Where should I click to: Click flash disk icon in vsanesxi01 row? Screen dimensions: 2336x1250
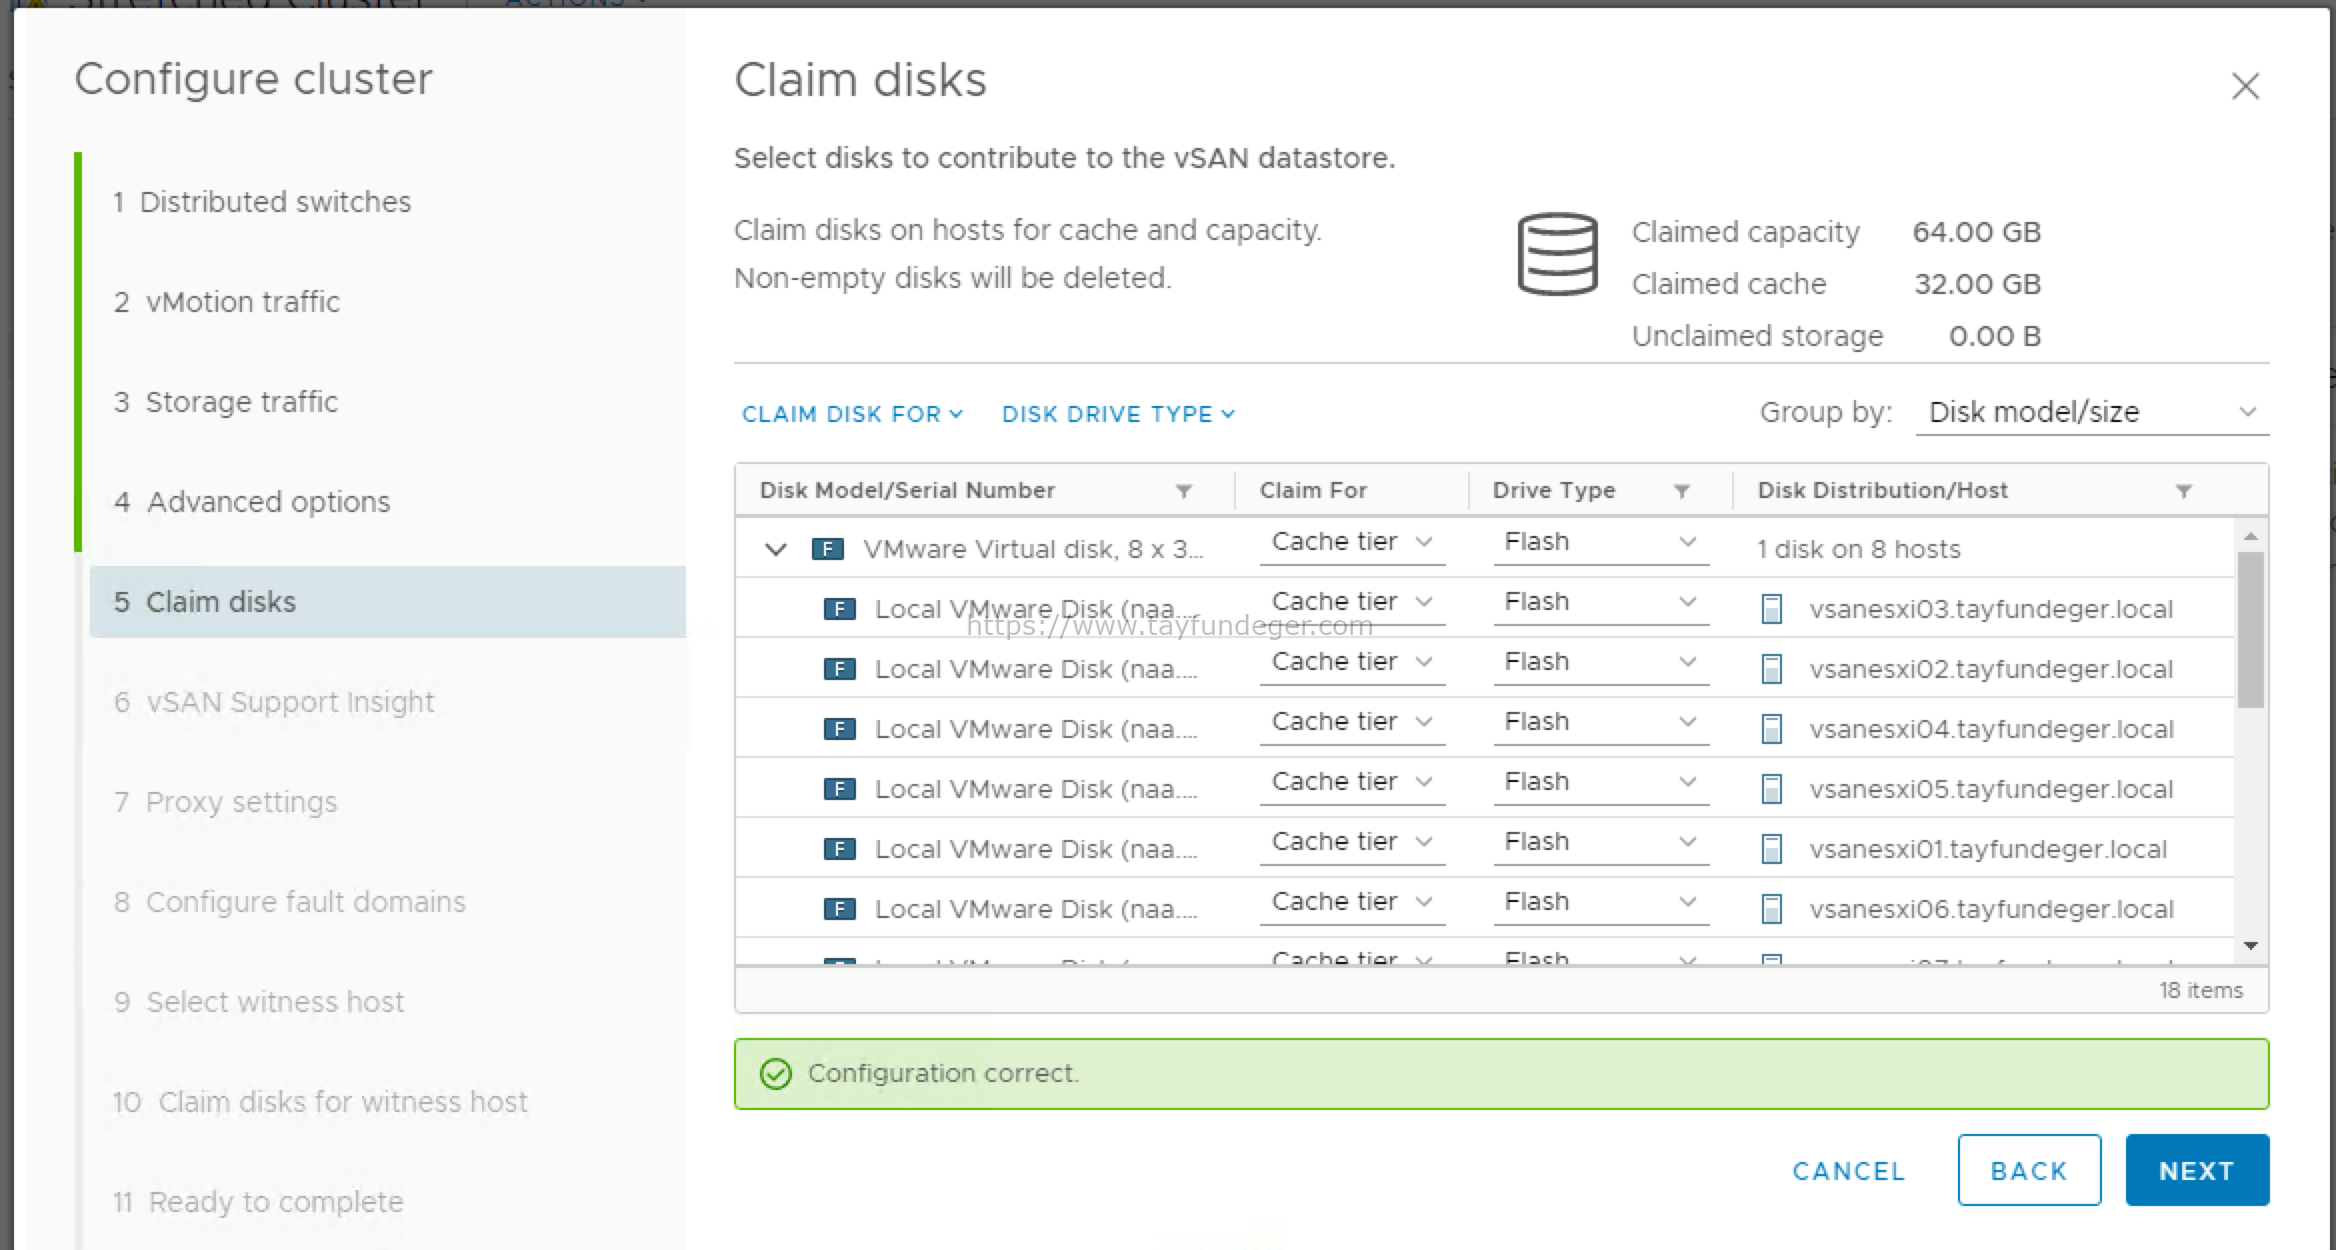tap(839, 849)
